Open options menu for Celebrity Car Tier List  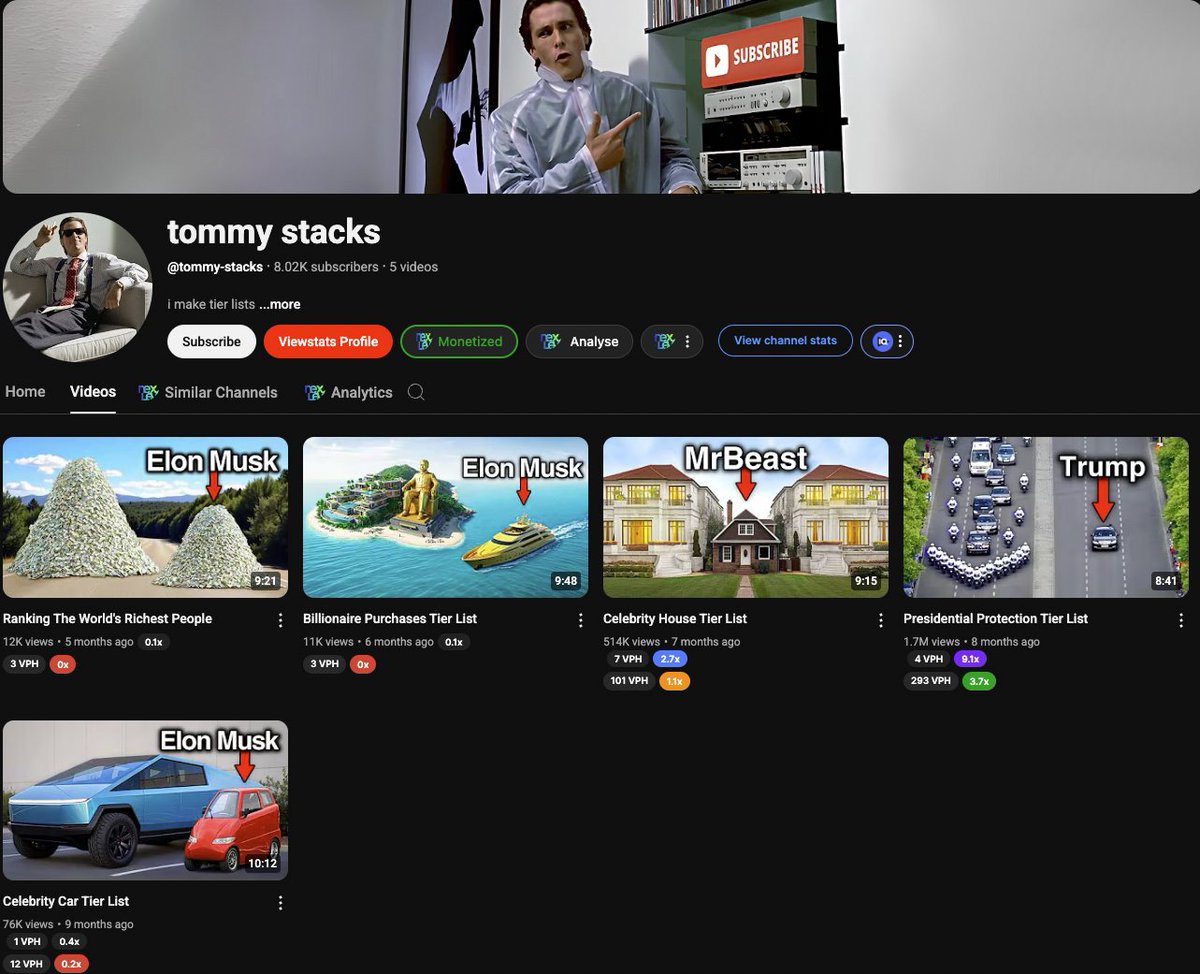point(280,903)
